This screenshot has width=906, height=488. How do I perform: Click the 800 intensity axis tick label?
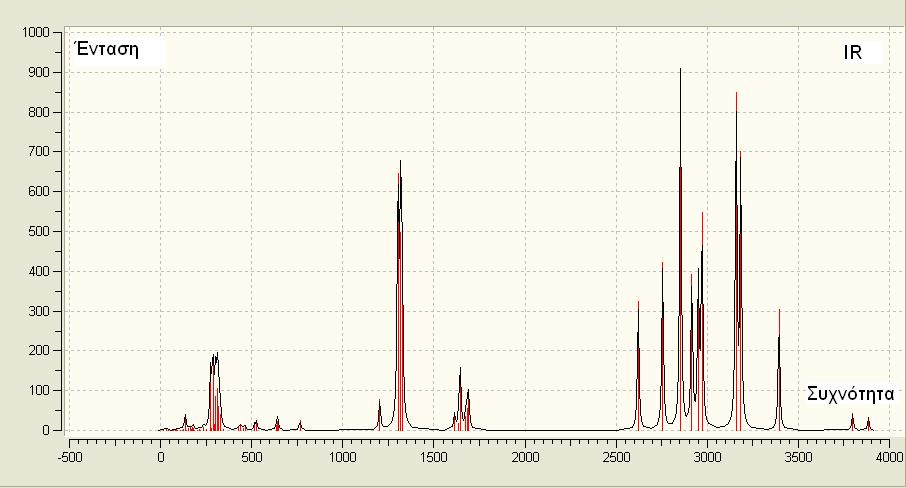pos(39,112)
